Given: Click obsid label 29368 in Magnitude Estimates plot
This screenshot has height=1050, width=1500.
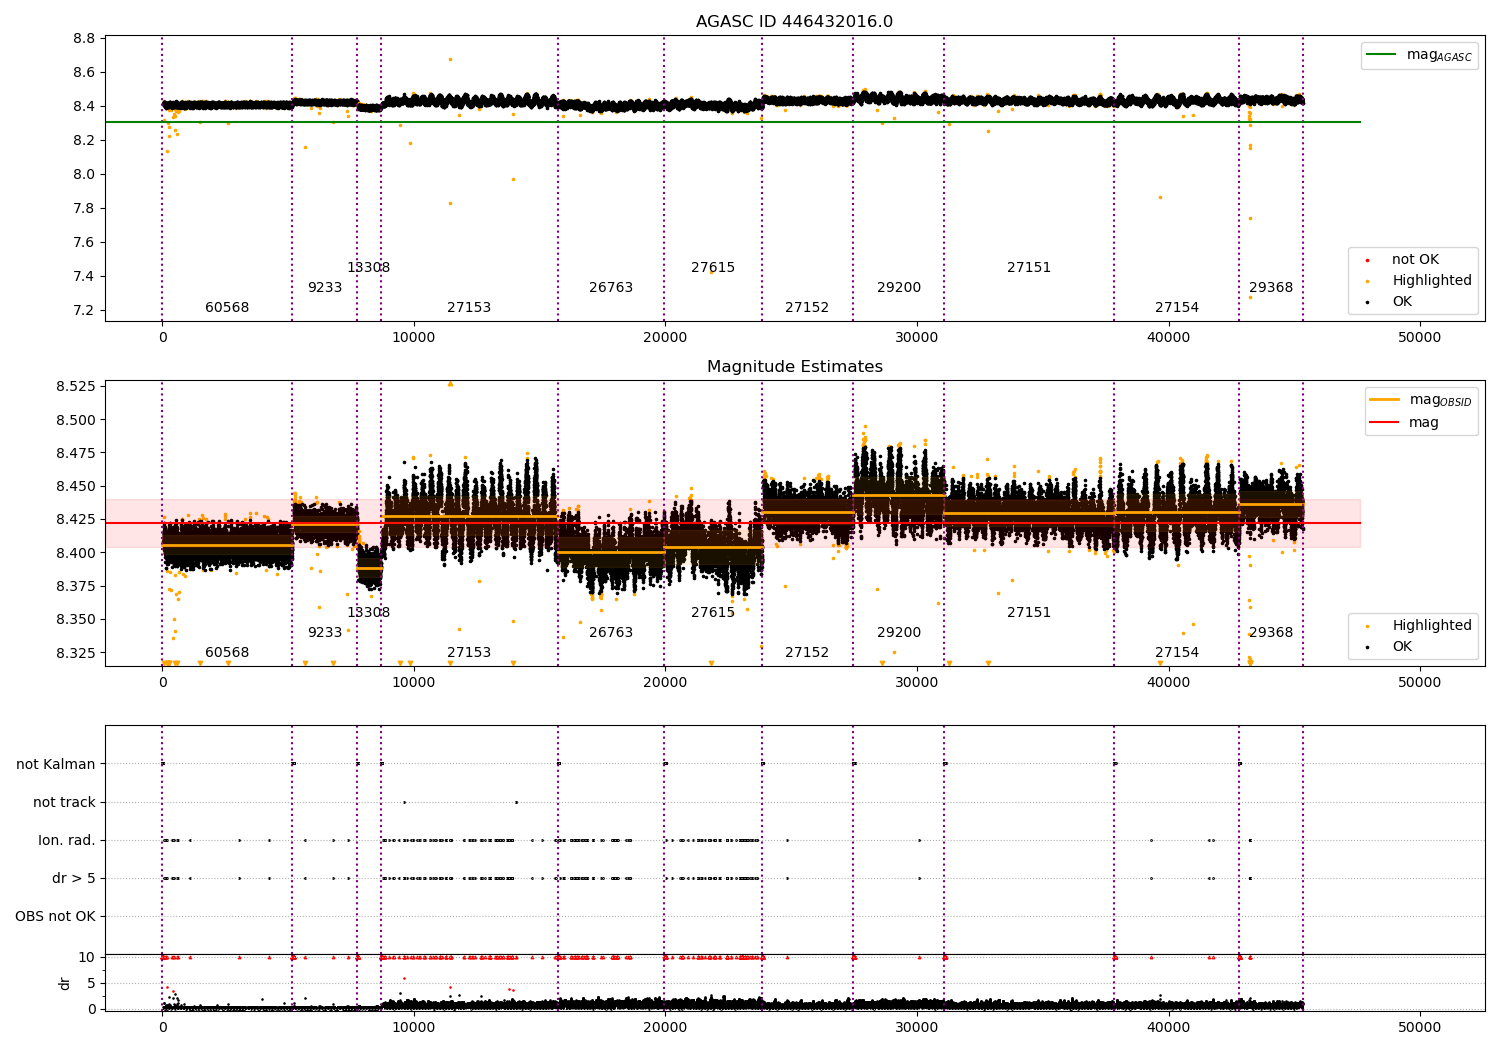Looking at the screenshot, I should coord(1271,633).
